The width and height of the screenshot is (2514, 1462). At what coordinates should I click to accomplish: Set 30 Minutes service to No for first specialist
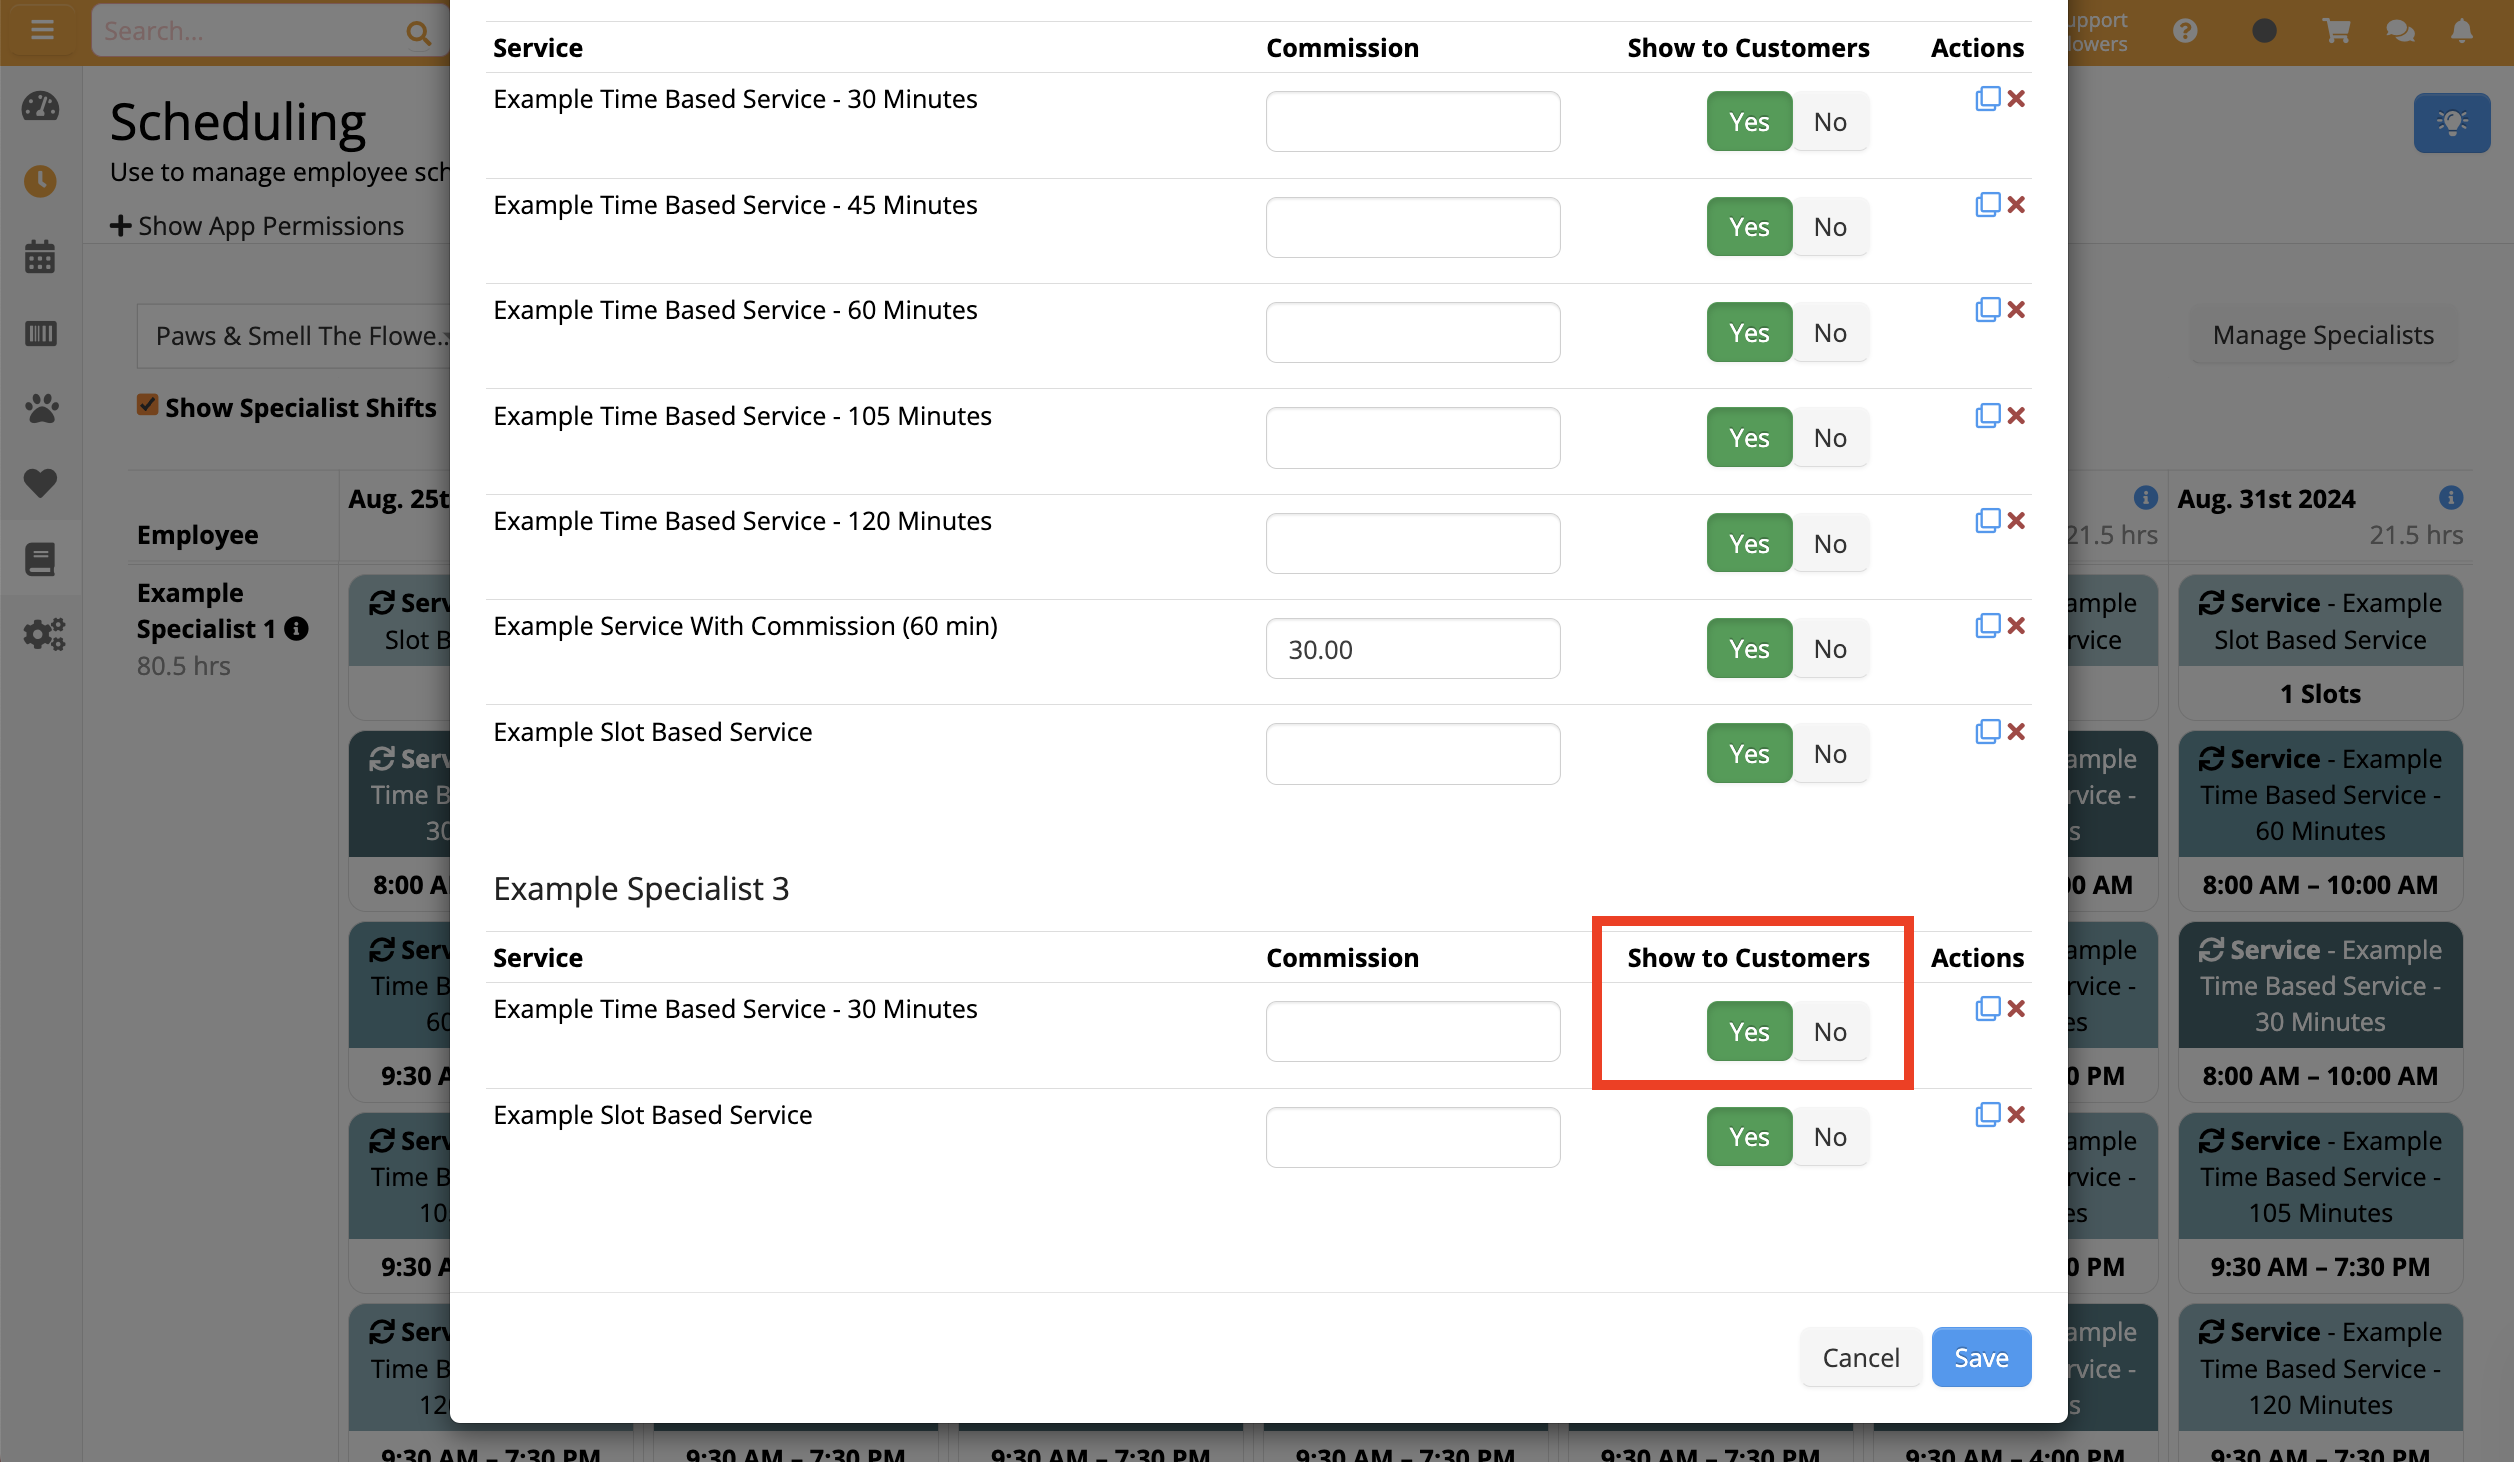point(1830,122)
